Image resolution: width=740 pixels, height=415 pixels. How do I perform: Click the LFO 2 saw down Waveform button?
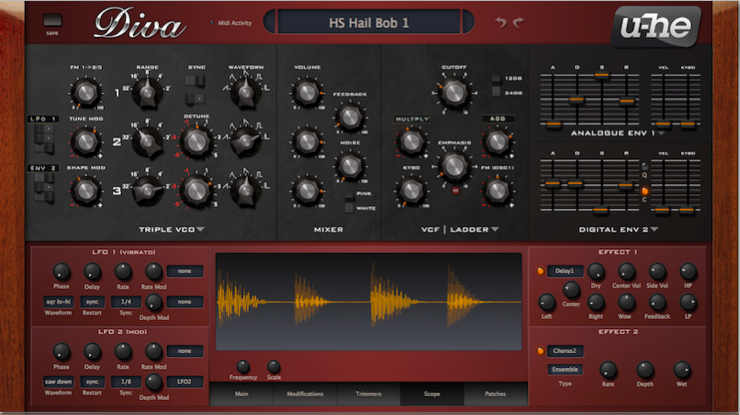tap(59, 381)
